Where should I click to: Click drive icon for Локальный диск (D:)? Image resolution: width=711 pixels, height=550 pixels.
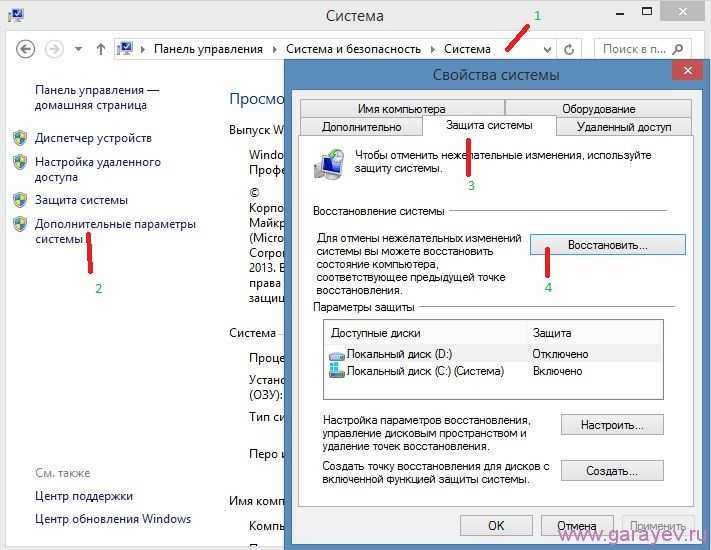point(336,355)
